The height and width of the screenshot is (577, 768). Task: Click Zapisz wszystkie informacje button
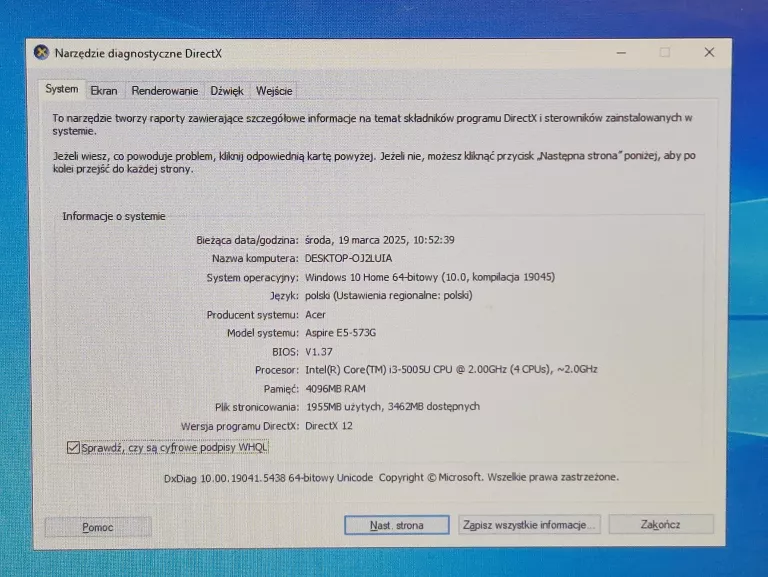click(x=529, y=525)
